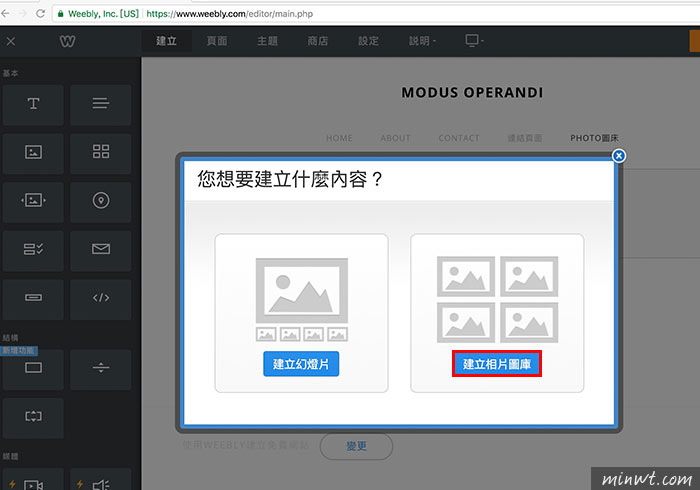The height and width of the screenshot is (490, 700).
Task: Add the Embed code element
Action: coord(100,299)
